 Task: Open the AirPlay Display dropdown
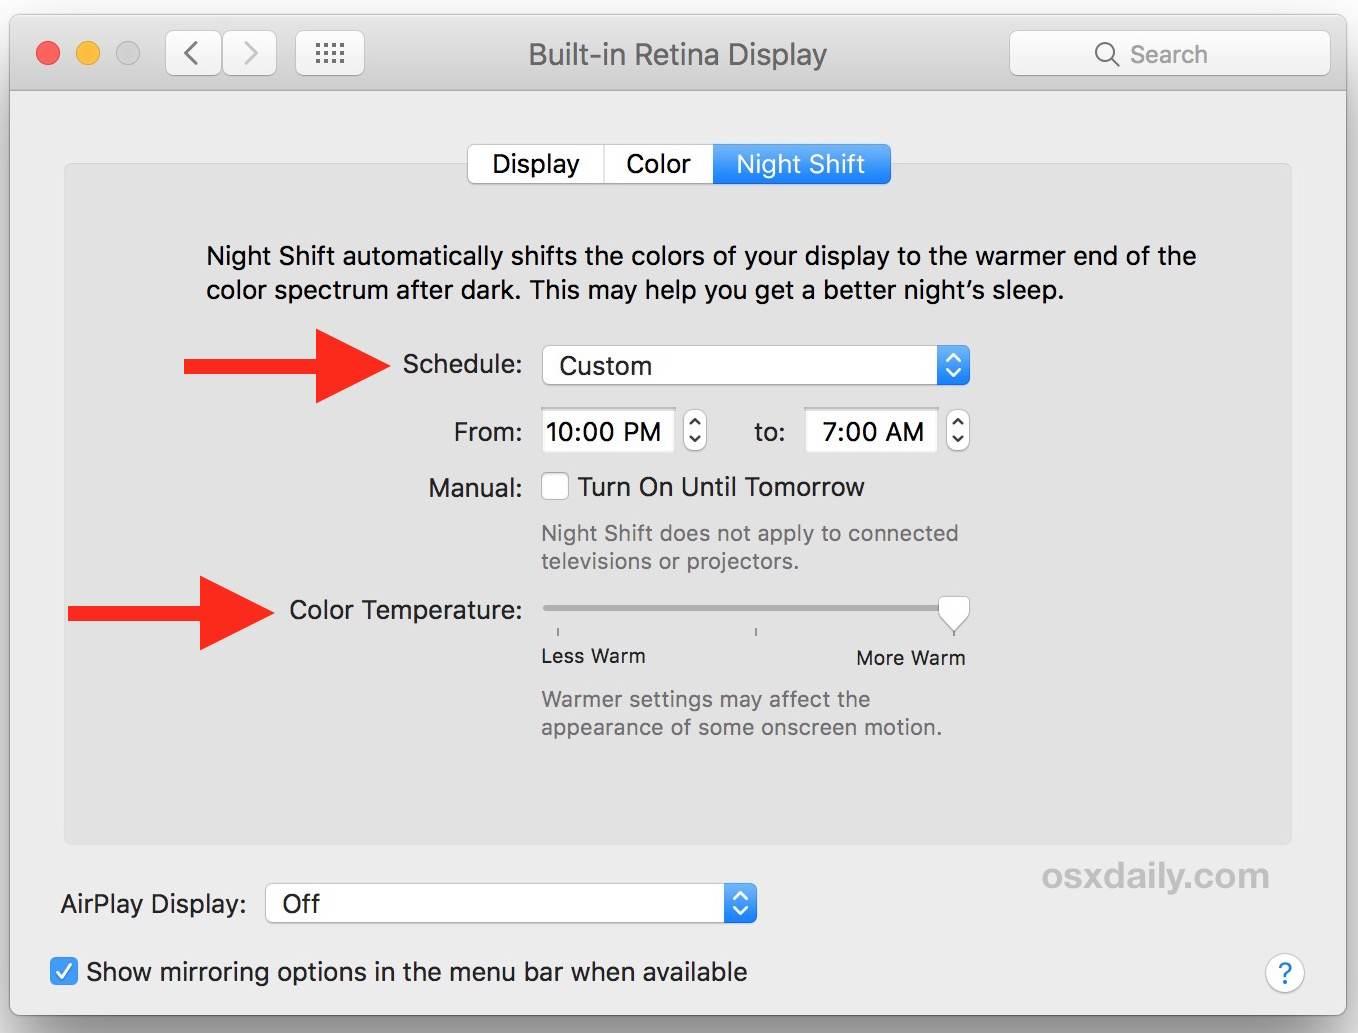point(500,903)
